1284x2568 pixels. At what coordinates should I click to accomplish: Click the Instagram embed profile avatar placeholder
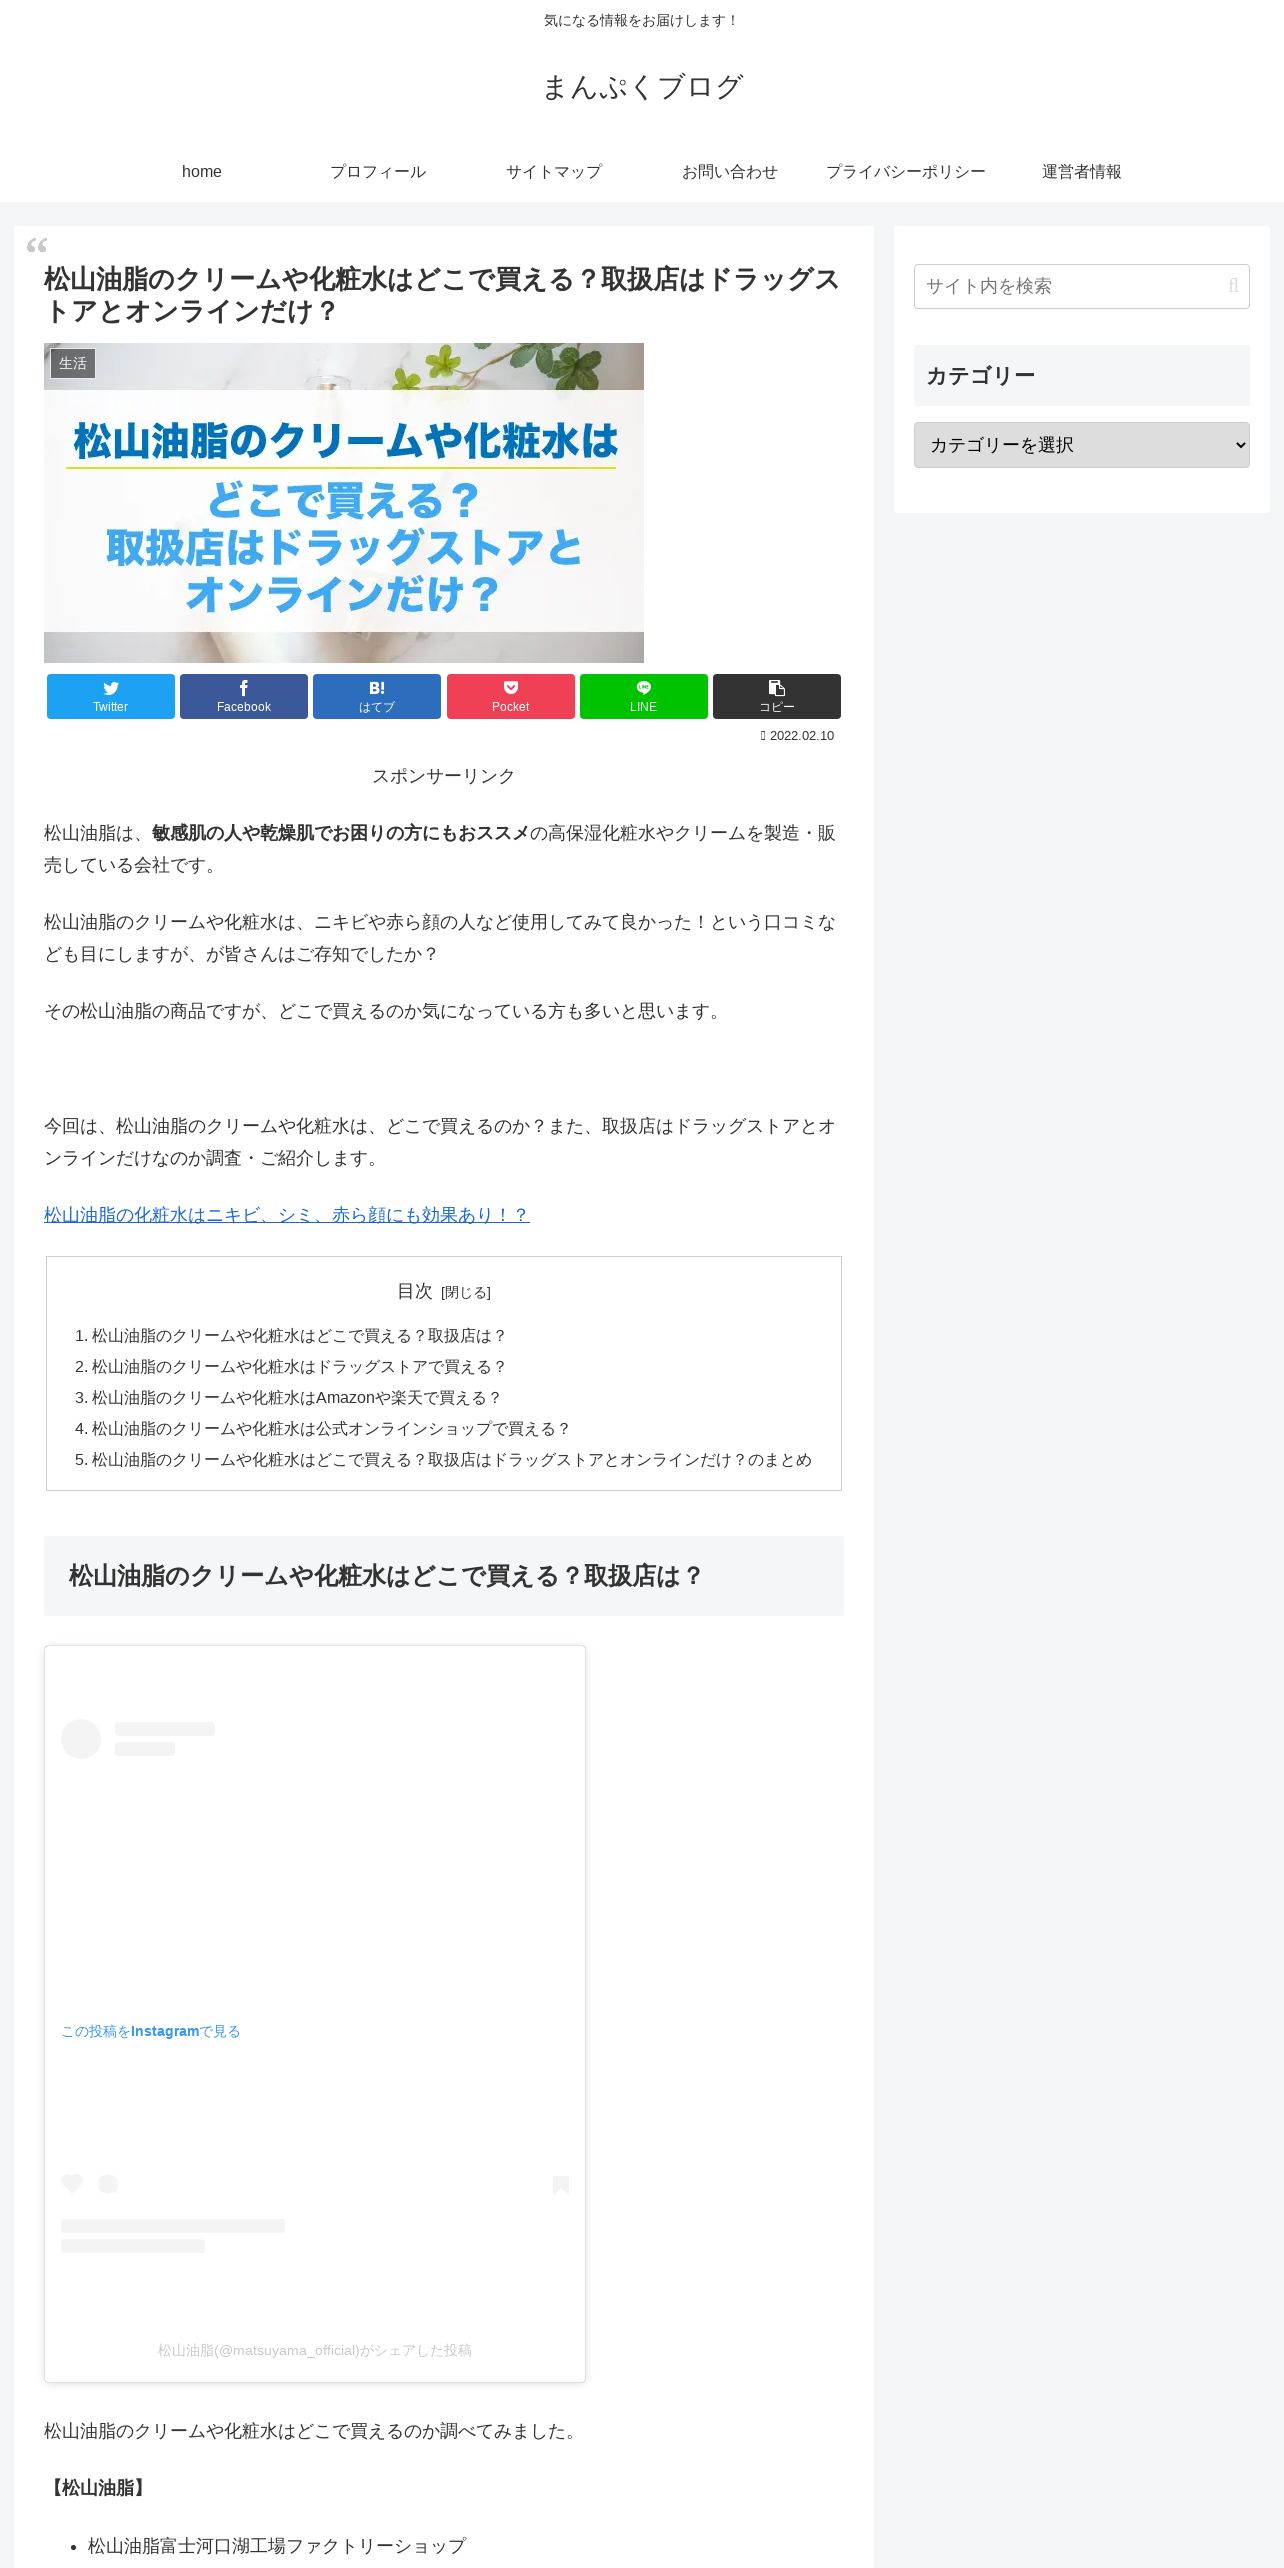[x=81, y=1739]
